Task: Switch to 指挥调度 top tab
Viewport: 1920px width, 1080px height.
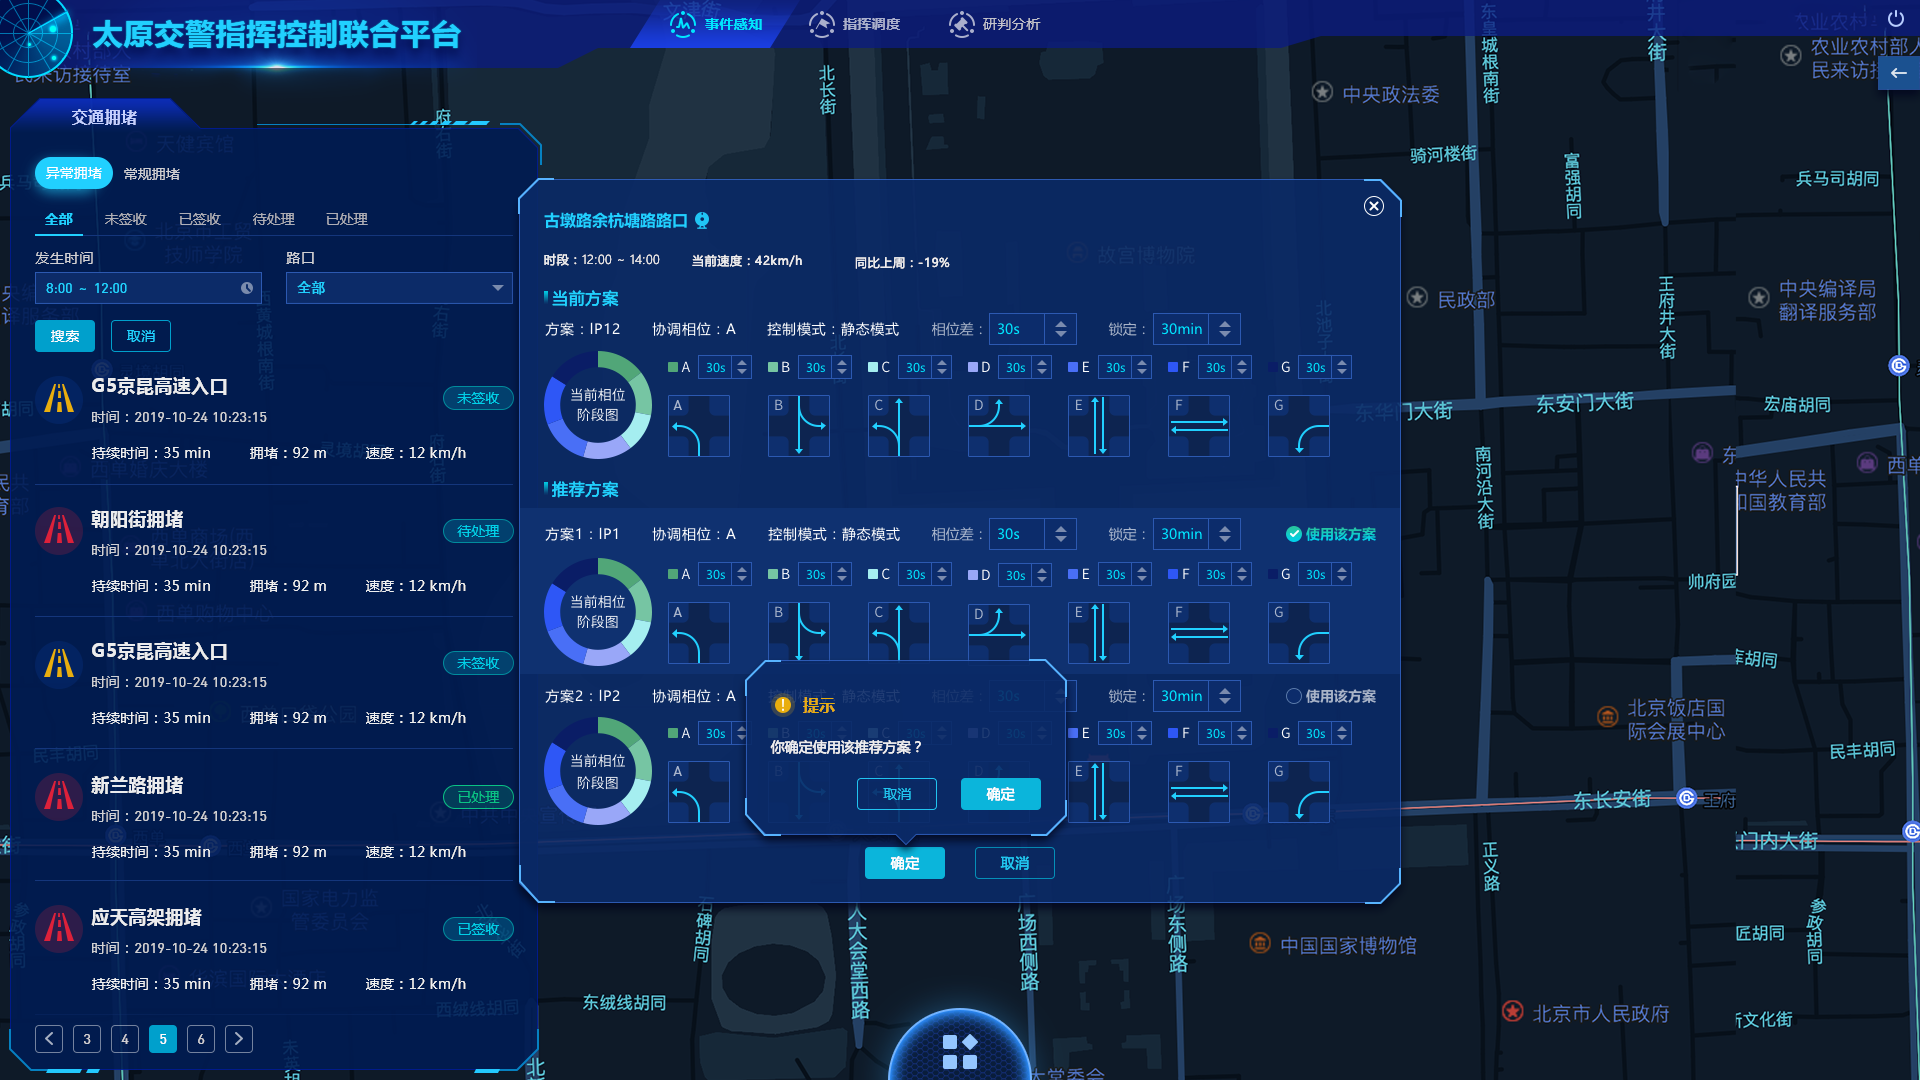Action: (855, 24)
